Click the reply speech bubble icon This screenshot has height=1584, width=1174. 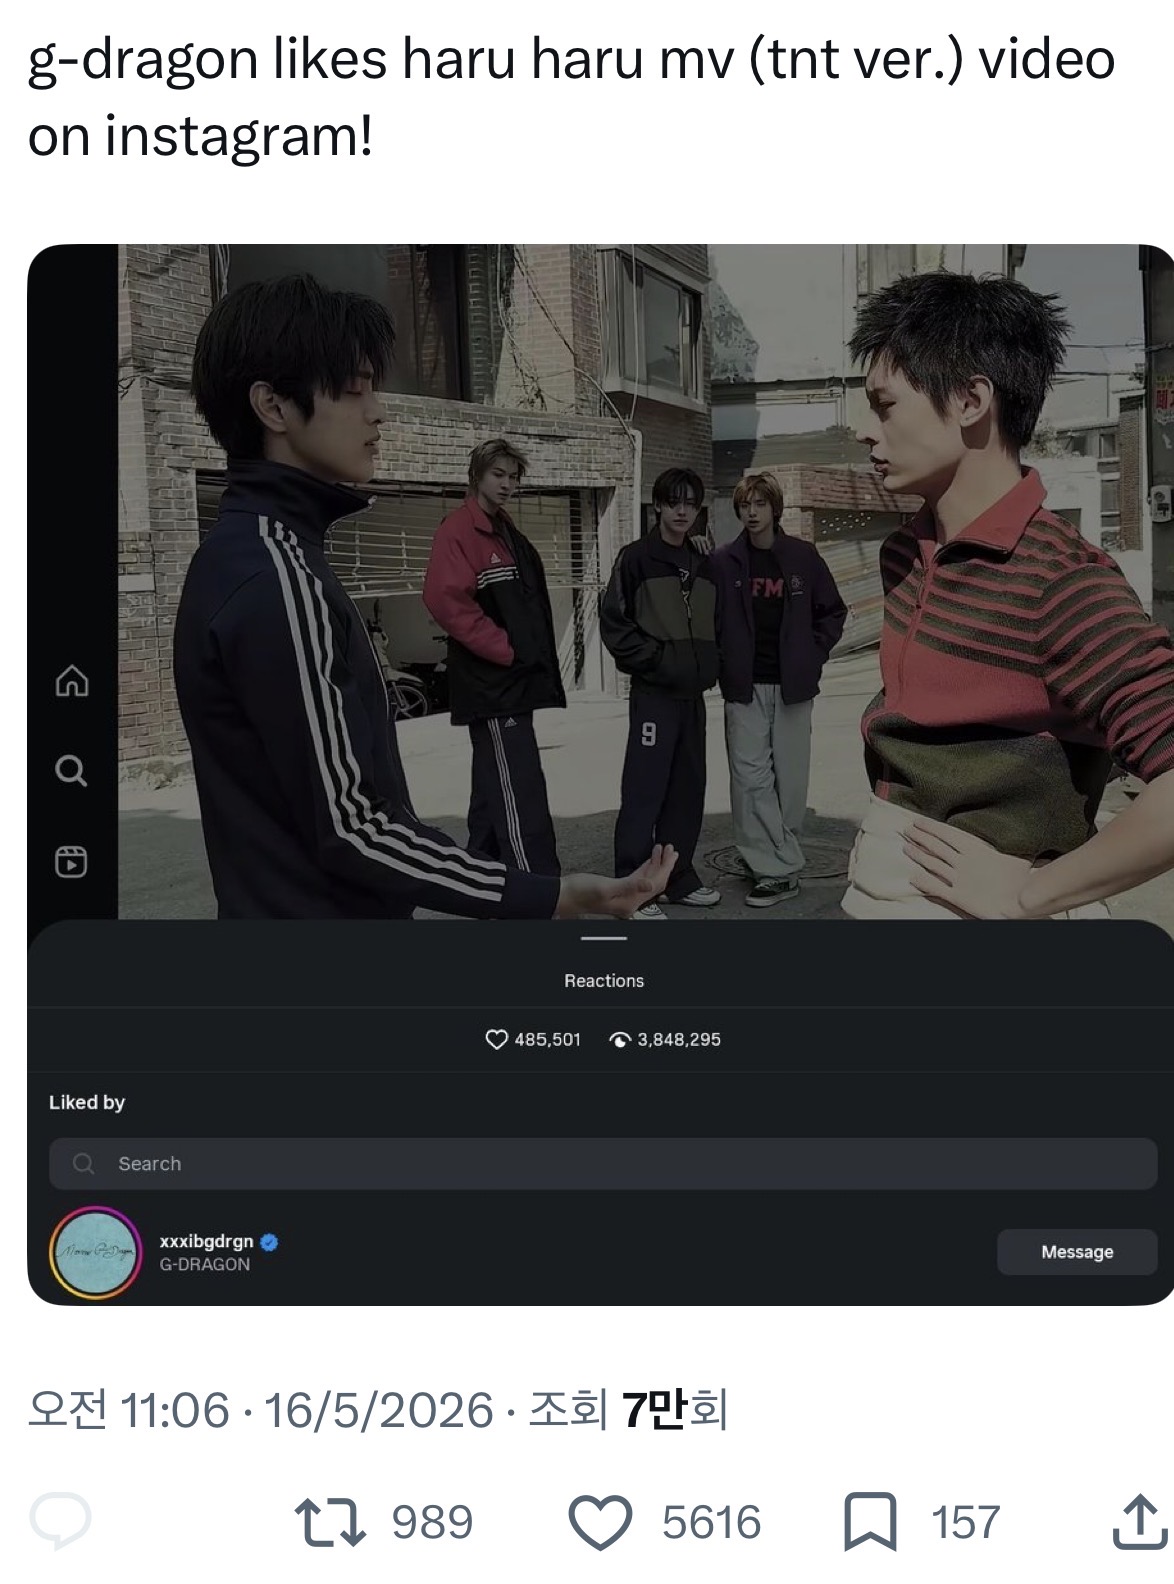click(x=60, y=1521)
